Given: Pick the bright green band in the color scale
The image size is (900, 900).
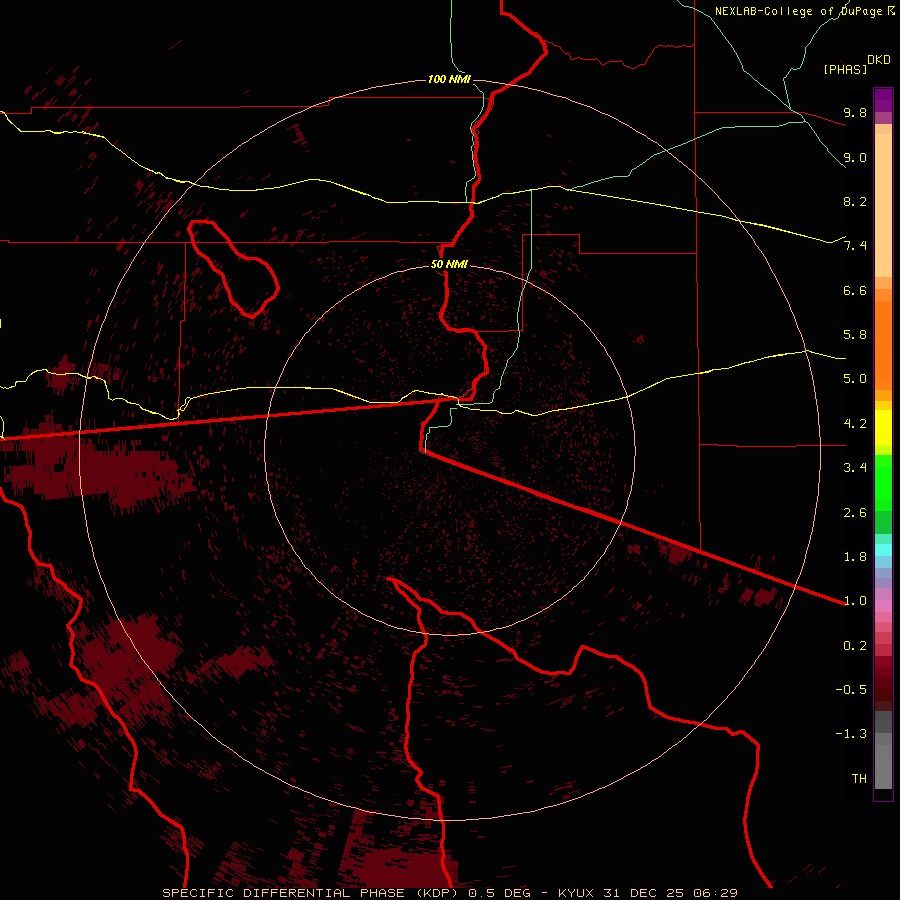Looking at the screenshot, I should click(883, 482).
